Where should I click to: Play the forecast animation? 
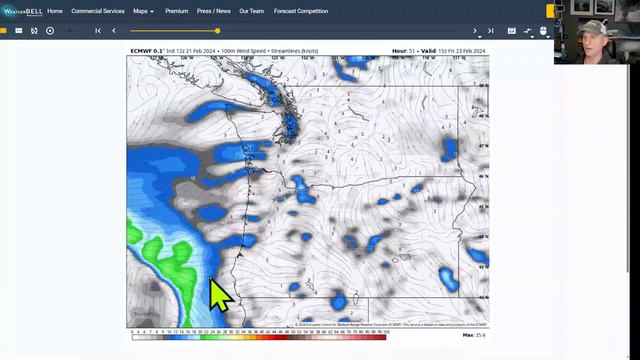tap(50, 31)
